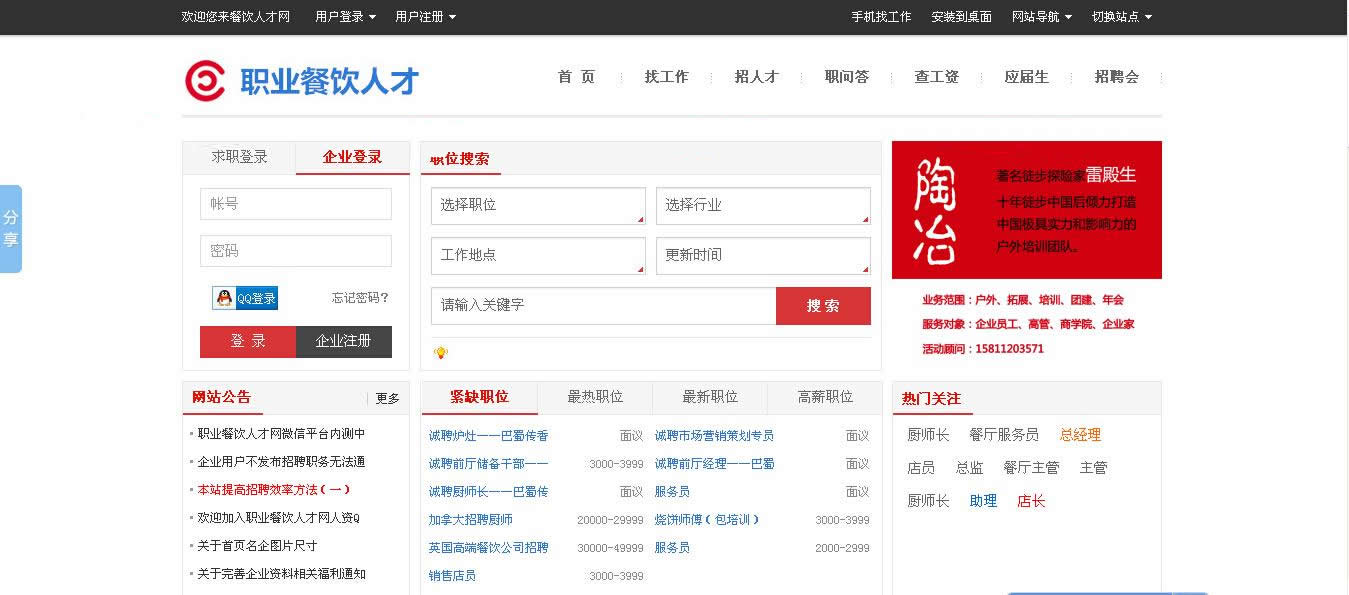Open job listing 诚聘前厅储备干部
1349x595 pixels.
[x=488, y=464]
